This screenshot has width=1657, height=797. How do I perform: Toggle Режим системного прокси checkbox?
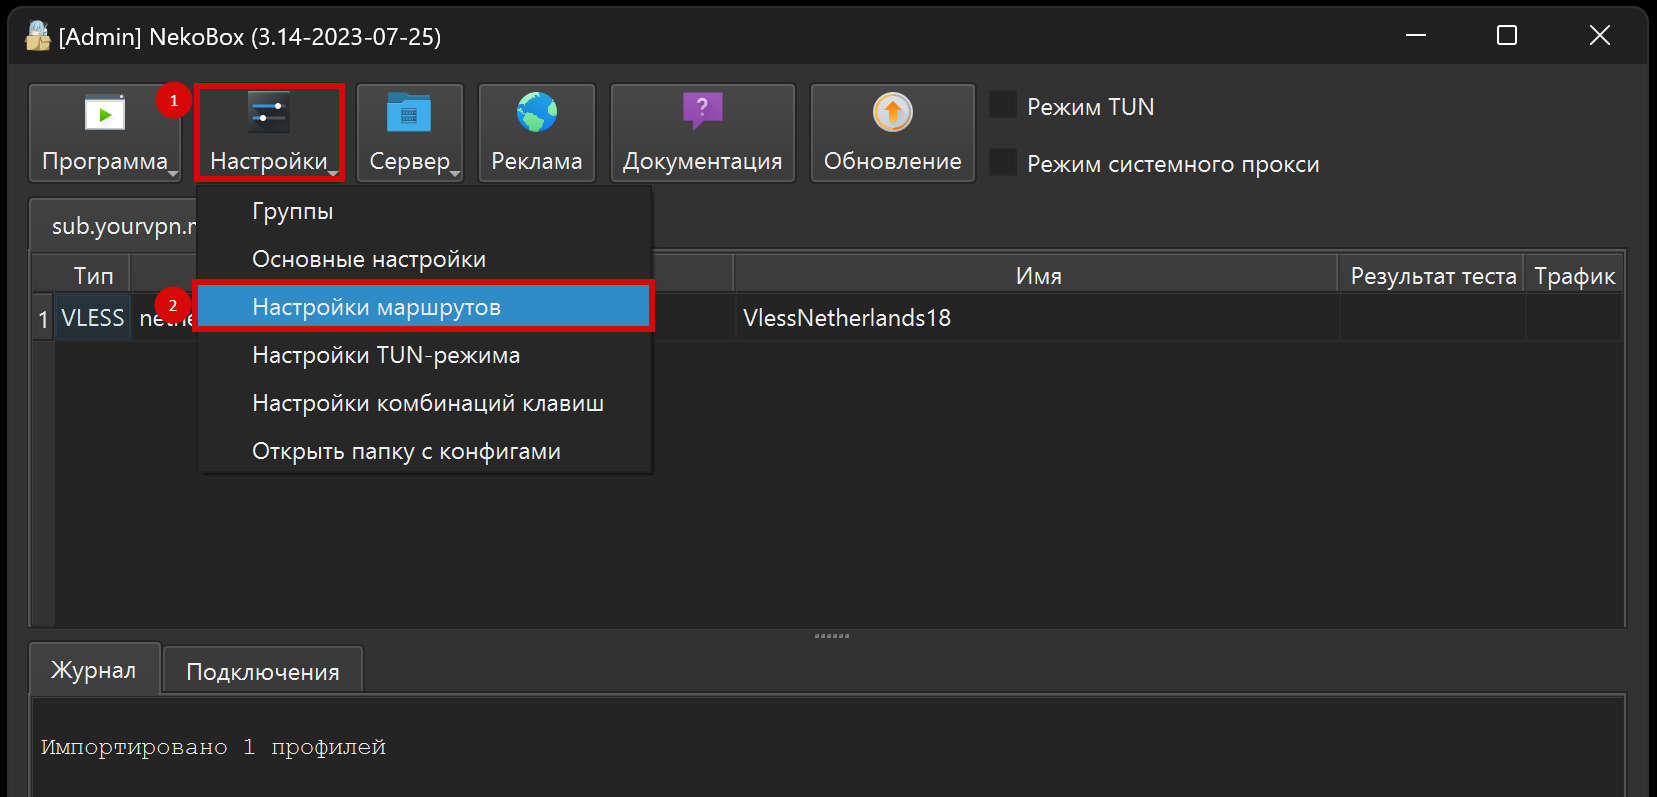pos(1003,163)
